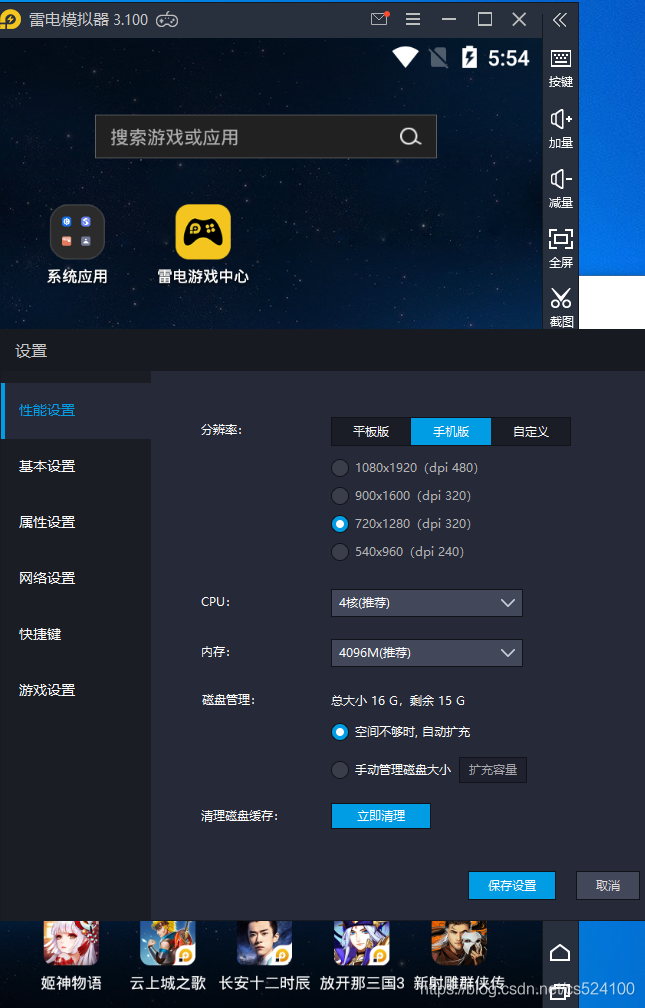
Task: Switch resolution to 自定义 tab
Action: pyautogui.click(x=531, y=431)
